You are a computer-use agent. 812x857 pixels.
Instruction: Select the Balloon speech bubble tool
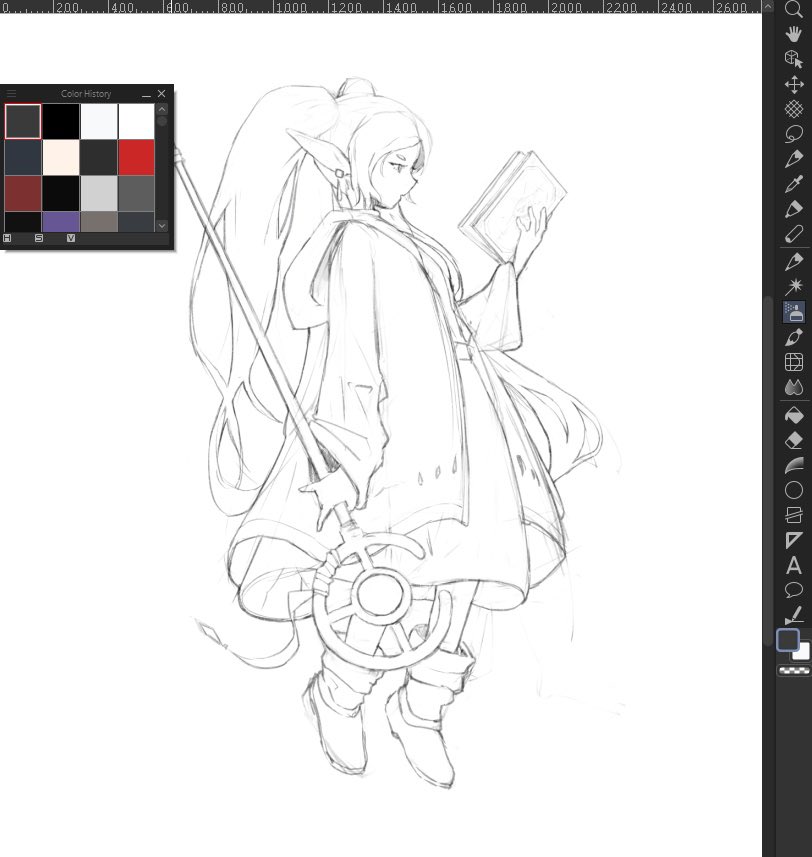coord(793,590)
